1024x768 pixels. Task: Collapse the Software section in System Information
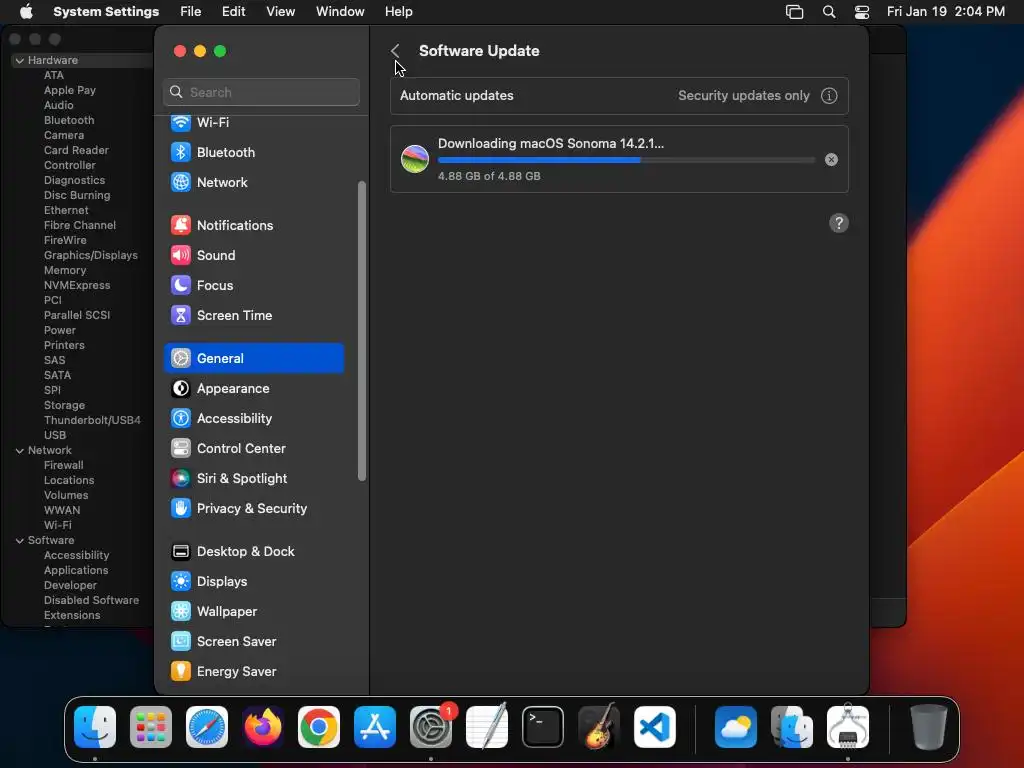coord(20,541)
